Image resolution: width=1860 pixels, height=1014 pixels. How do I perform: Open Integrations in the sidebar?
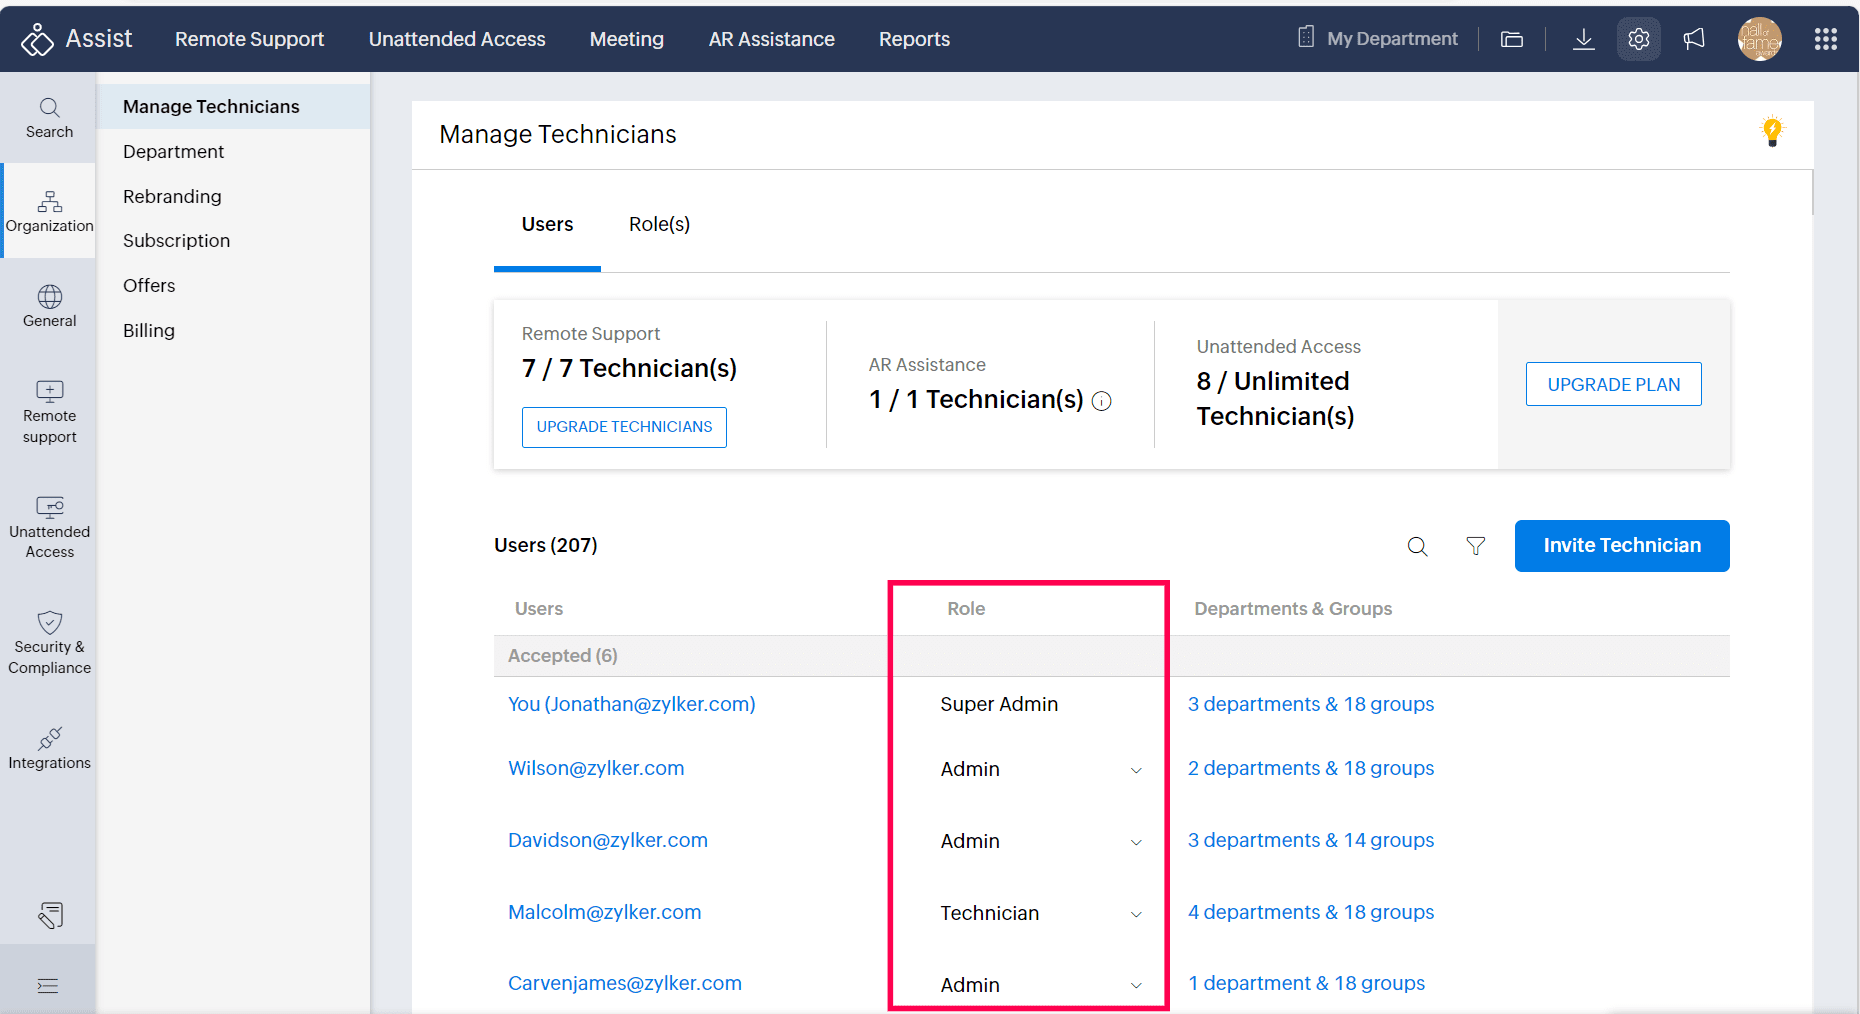49,749
